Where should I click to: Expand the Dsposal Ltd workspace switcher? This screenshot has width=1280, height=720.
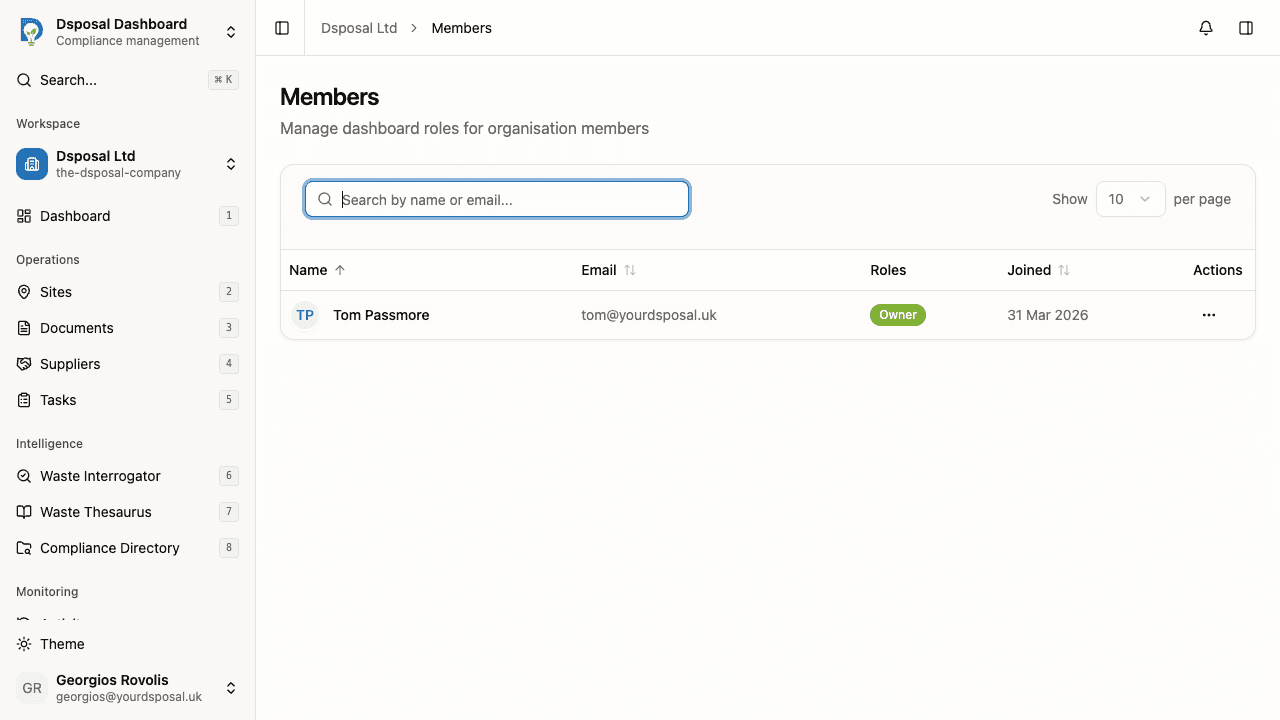pos(231,164)
